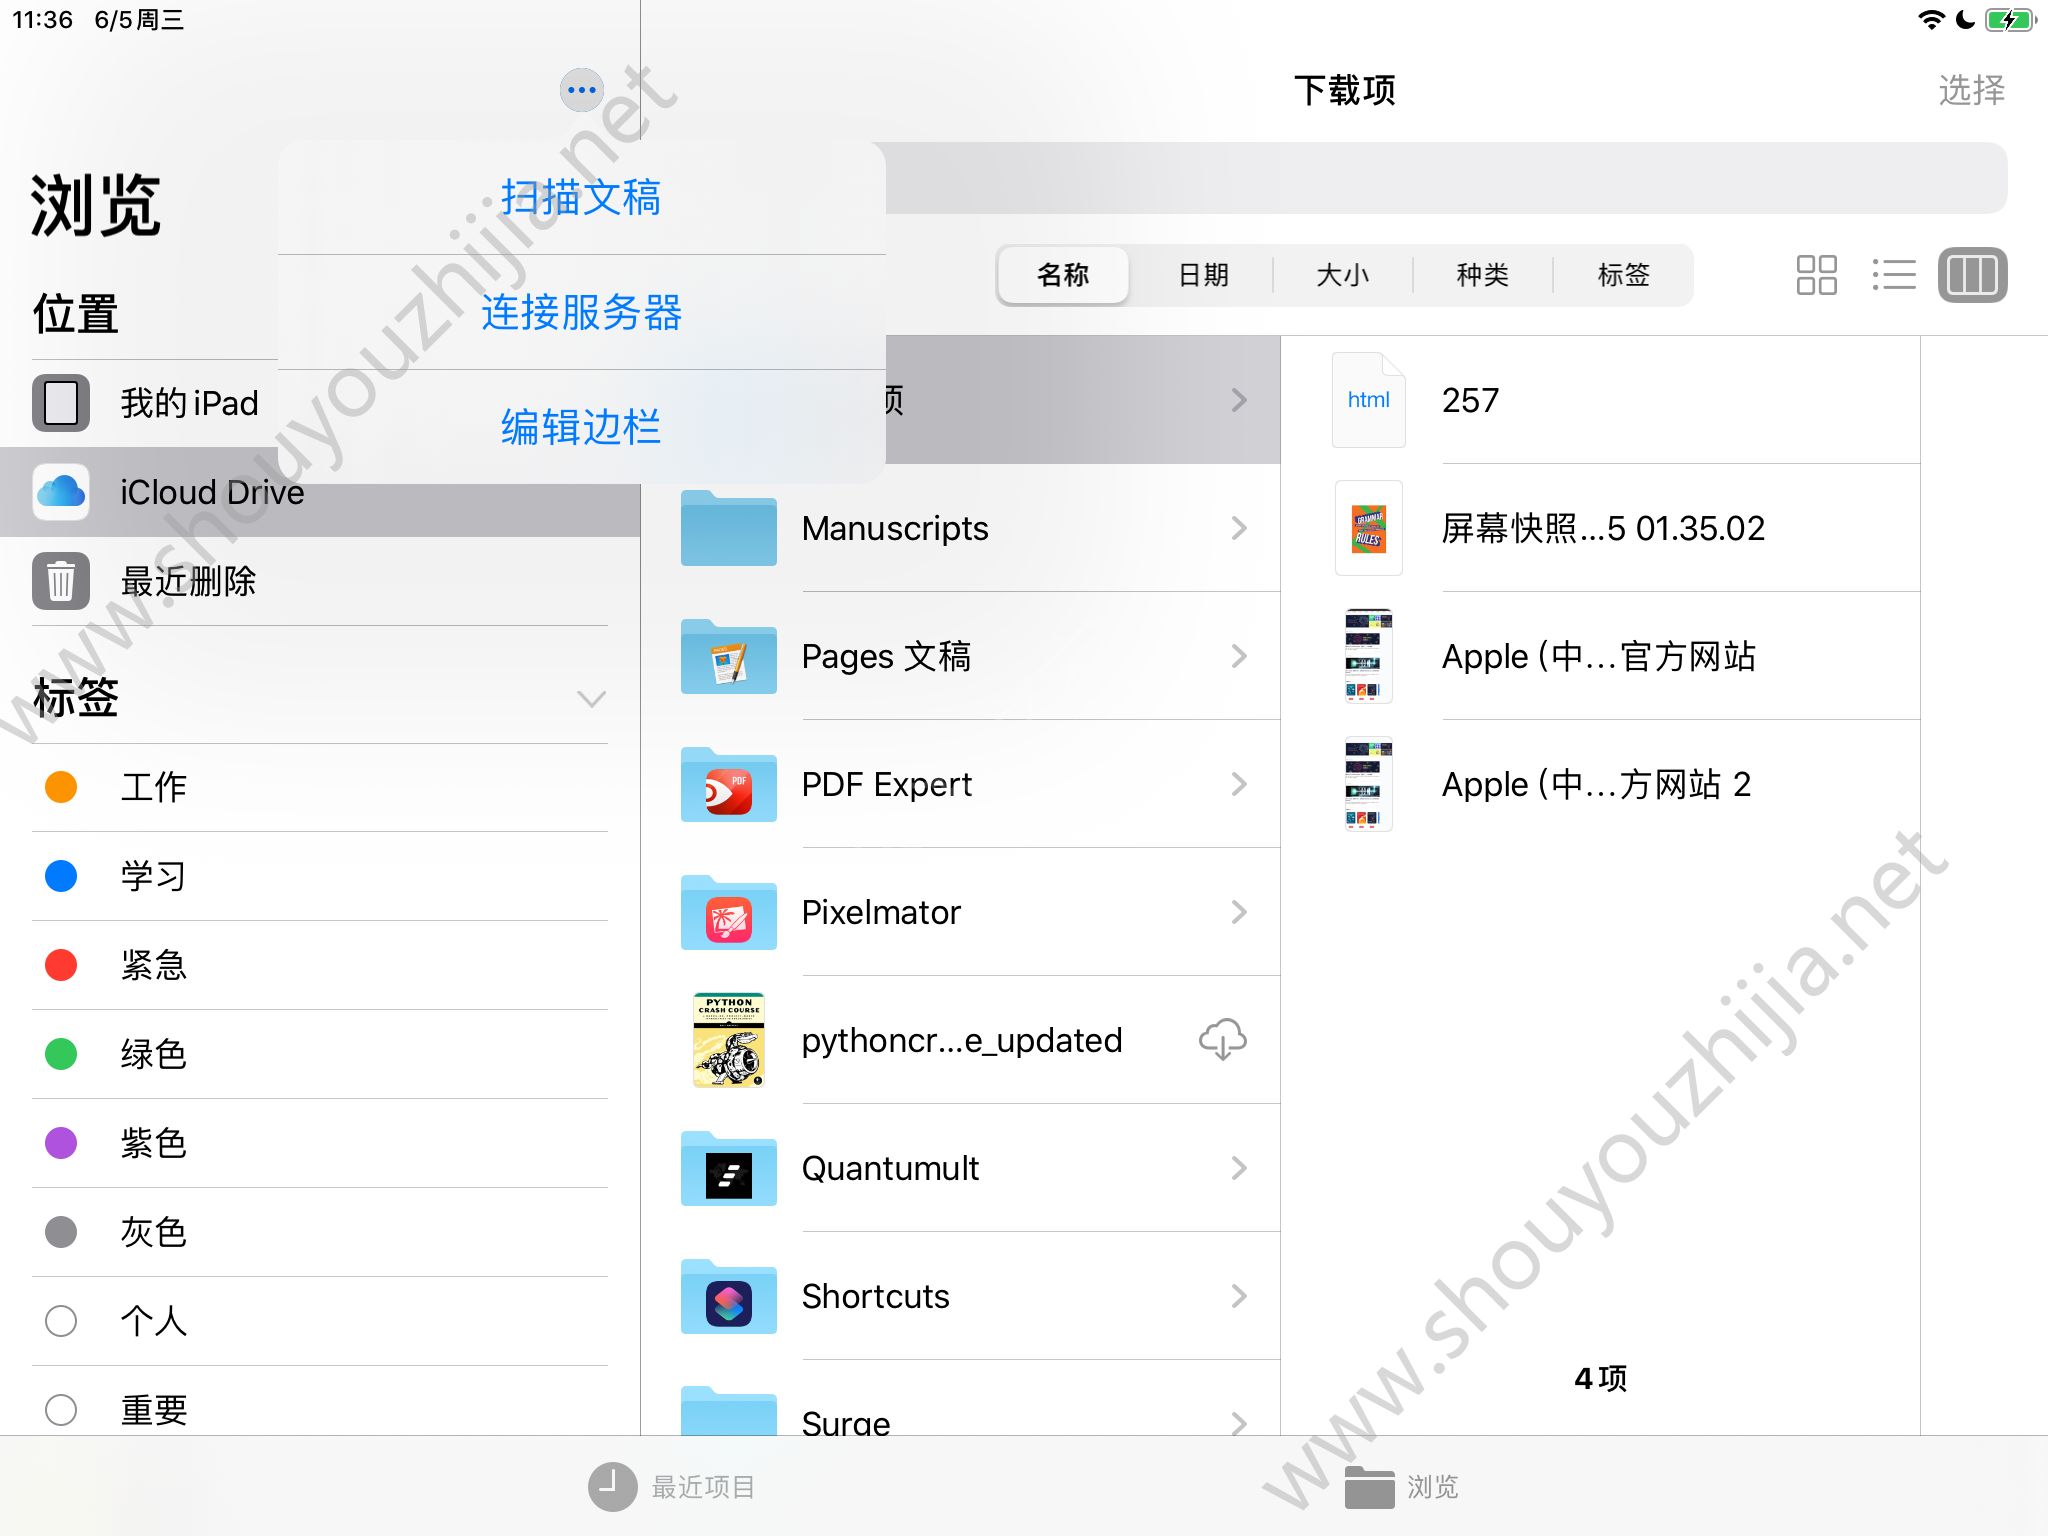Open the PDF Expert folder icon
This screenshot has width=2048, height=1536.
[x=729, y=784]
